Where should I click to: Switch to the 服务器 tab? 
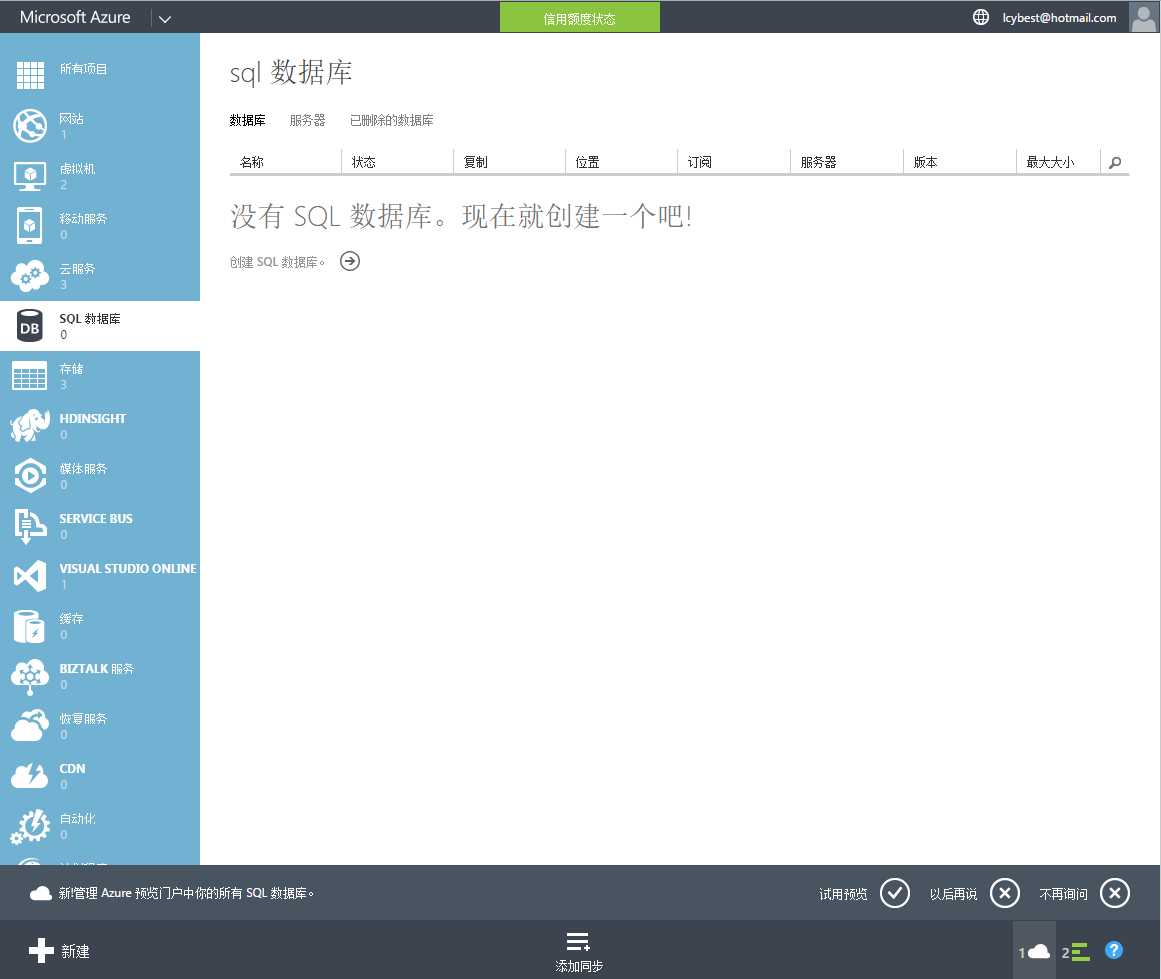pyautogui.click(x=307, y=120)
